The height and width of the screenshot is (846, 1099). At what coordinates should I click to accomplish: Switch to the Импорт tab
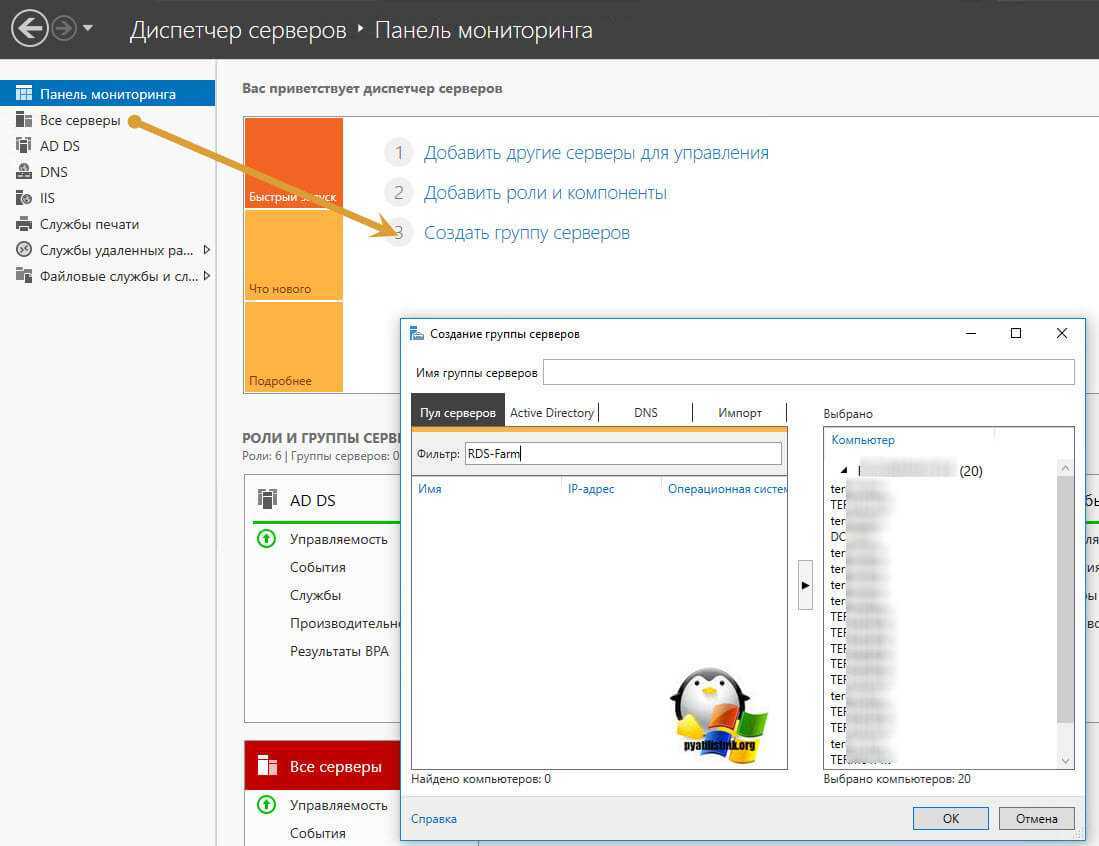740,412
